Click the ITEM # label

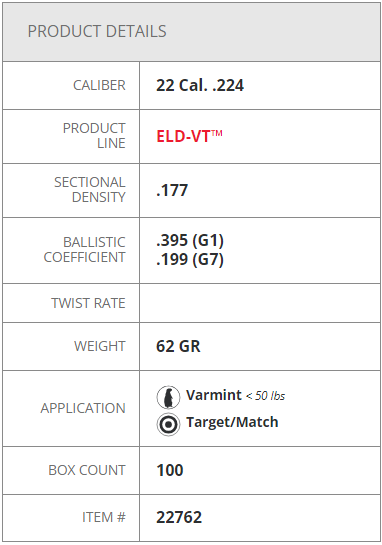pos(104,517)
